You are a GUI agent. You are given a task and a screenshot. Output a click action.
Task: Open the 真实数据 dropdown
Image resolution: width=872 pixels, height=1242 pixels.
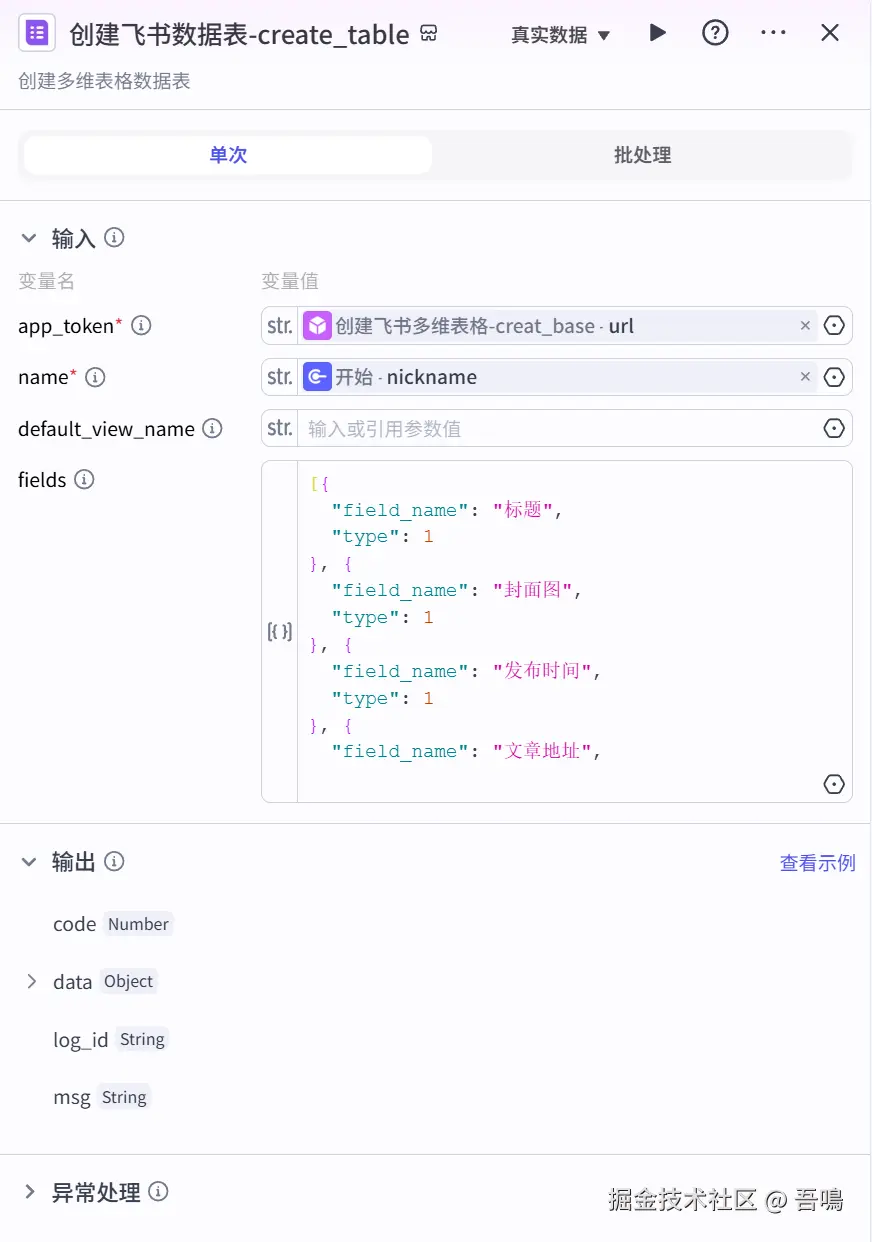point(560,35)
